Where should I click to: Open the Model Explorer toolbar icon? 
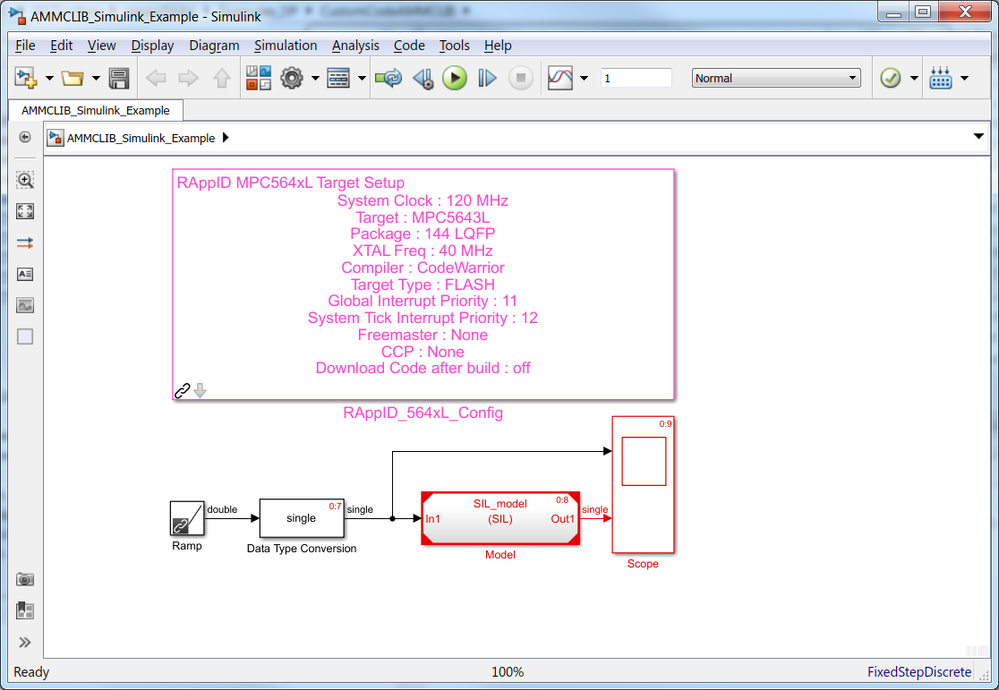point(338,78)
